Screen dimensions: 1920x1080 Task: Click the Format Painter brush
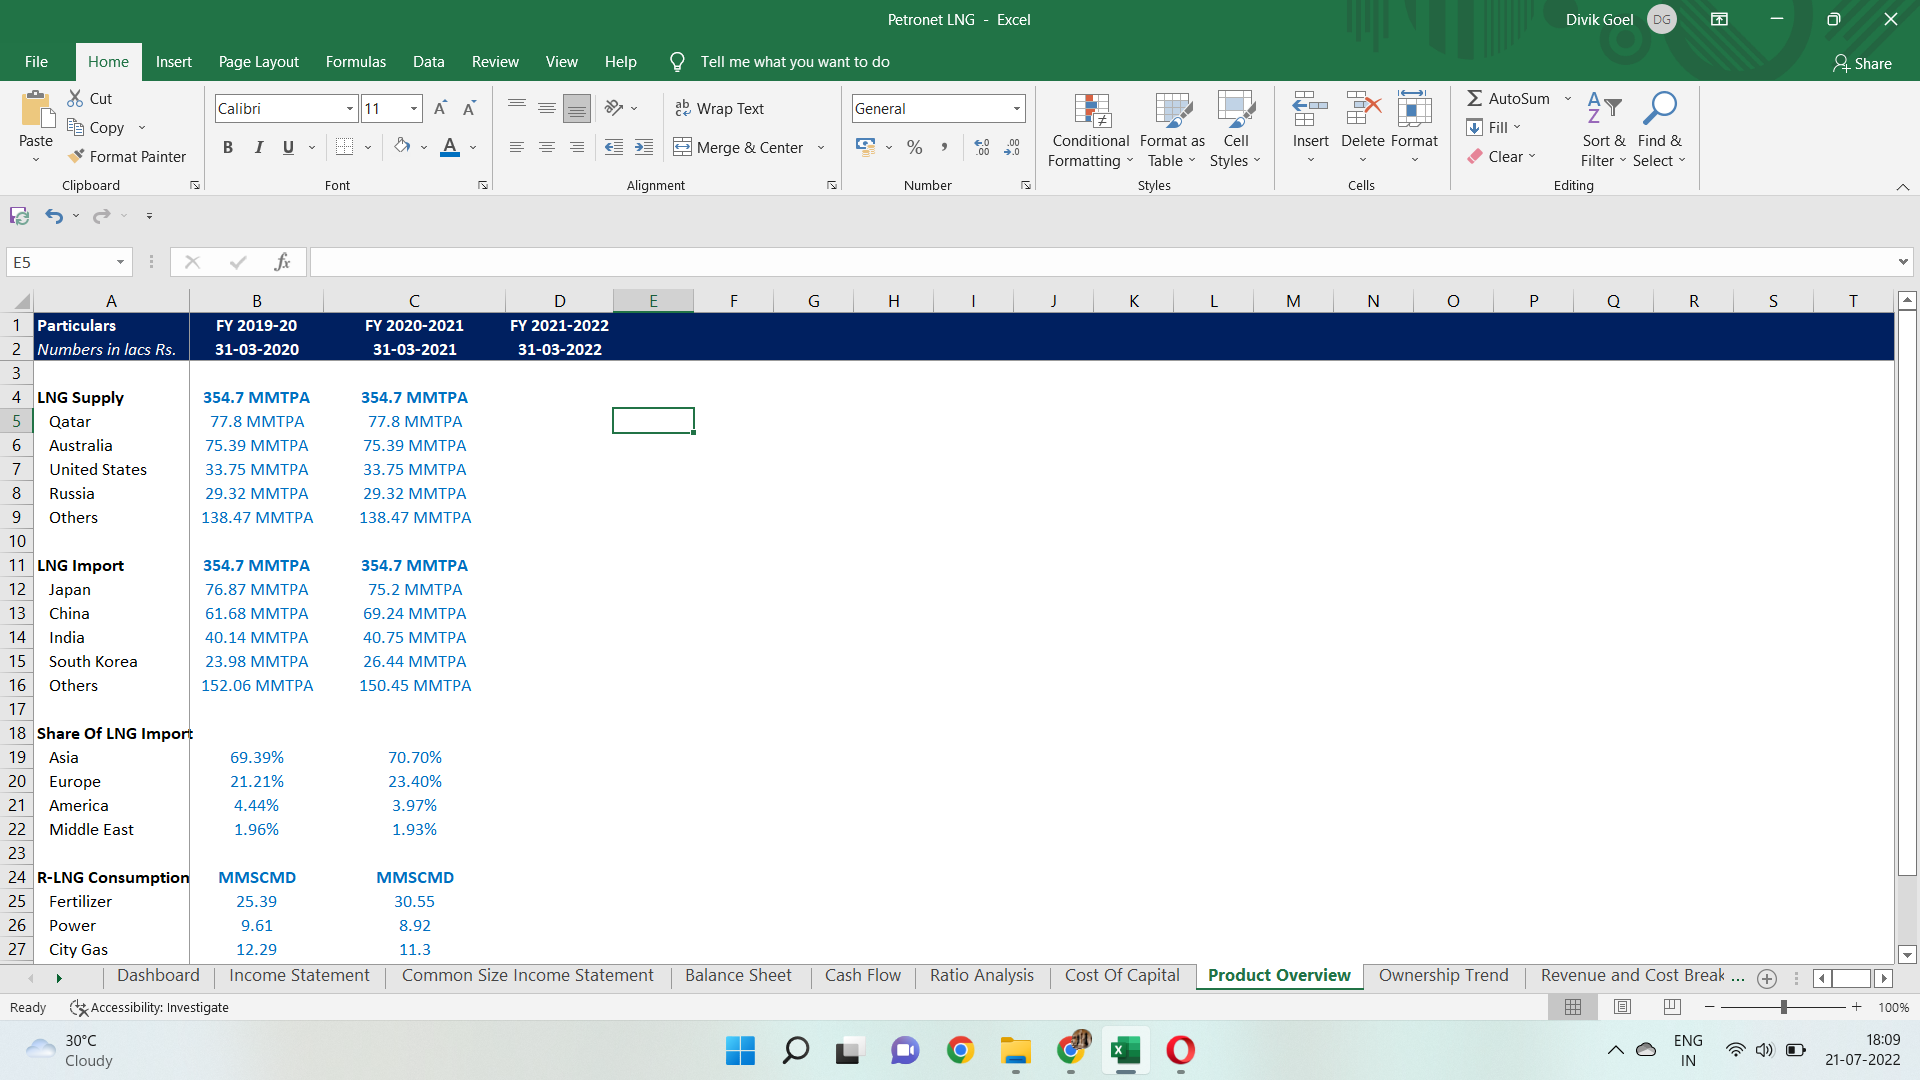[76, 156]
